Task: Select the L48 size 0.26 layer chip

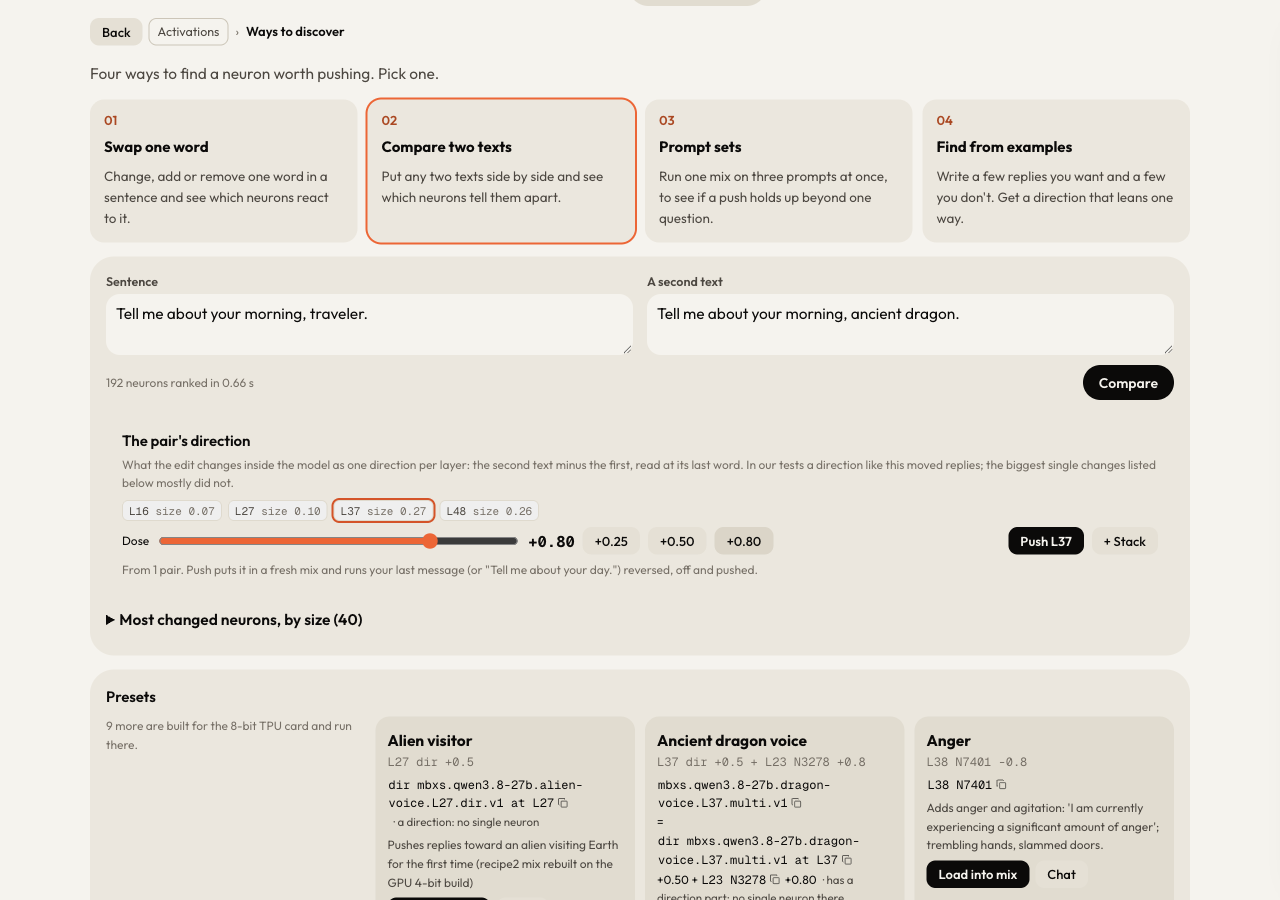Action: 489,511
